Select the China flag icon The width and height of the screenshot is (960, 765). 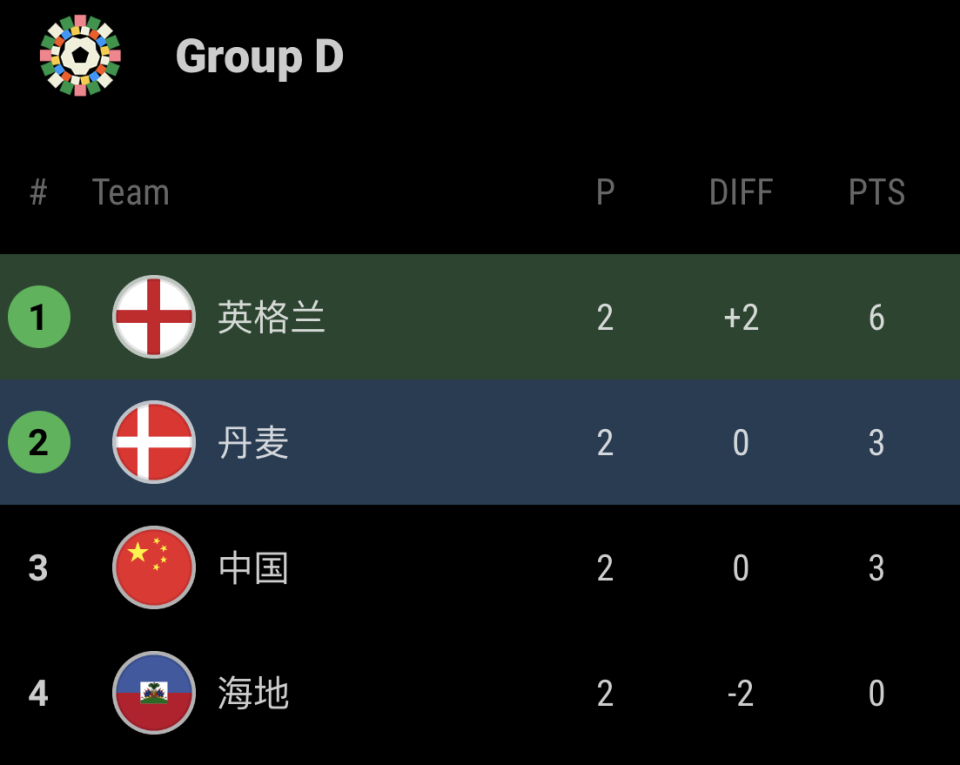[154, 568]
